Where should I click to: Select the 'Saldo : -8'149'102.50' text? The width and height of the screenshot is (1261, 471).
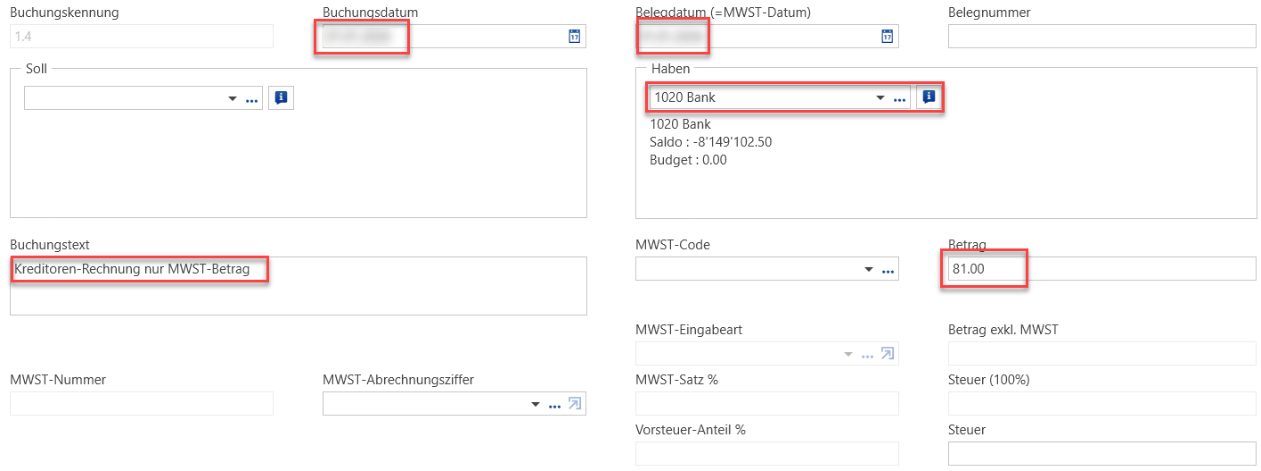pos(711,142)
